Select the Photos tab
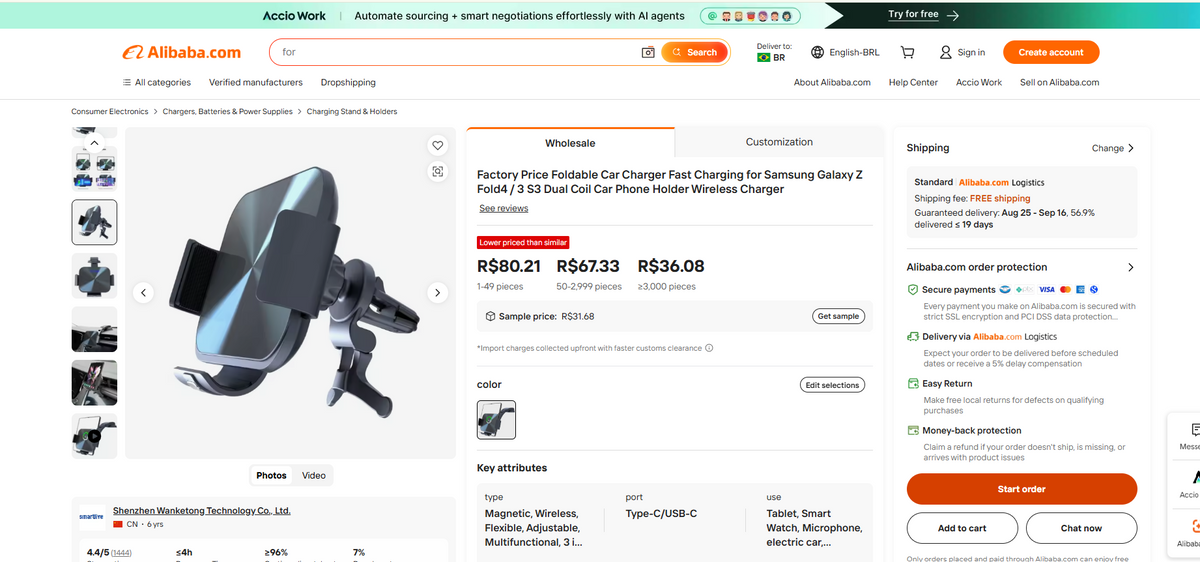 (x=271, y=475)
